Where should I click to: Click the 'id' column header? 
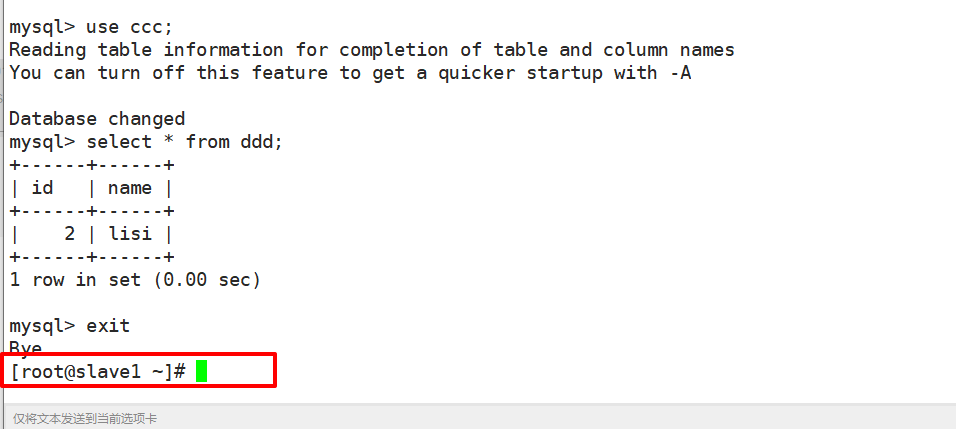[x=42, y=188]
